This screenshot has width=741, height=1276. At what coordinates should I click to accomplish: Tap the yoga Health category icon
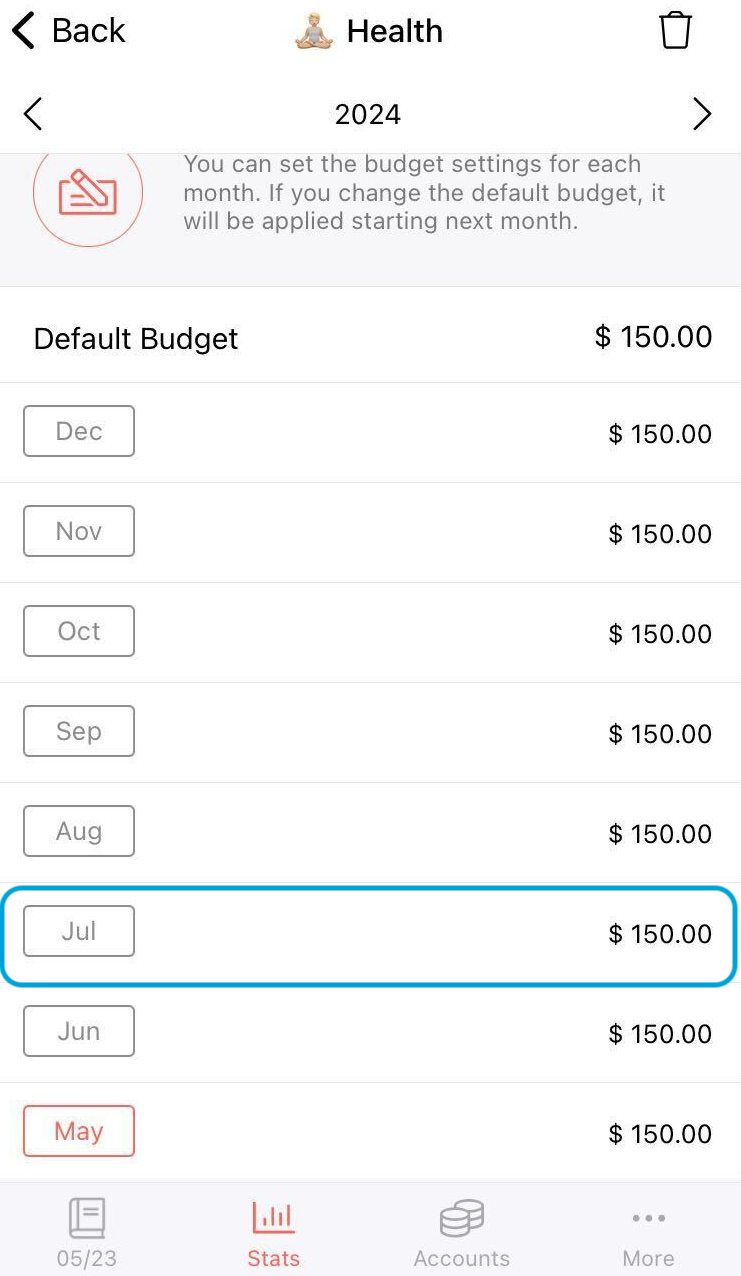[x=313, y=32]
